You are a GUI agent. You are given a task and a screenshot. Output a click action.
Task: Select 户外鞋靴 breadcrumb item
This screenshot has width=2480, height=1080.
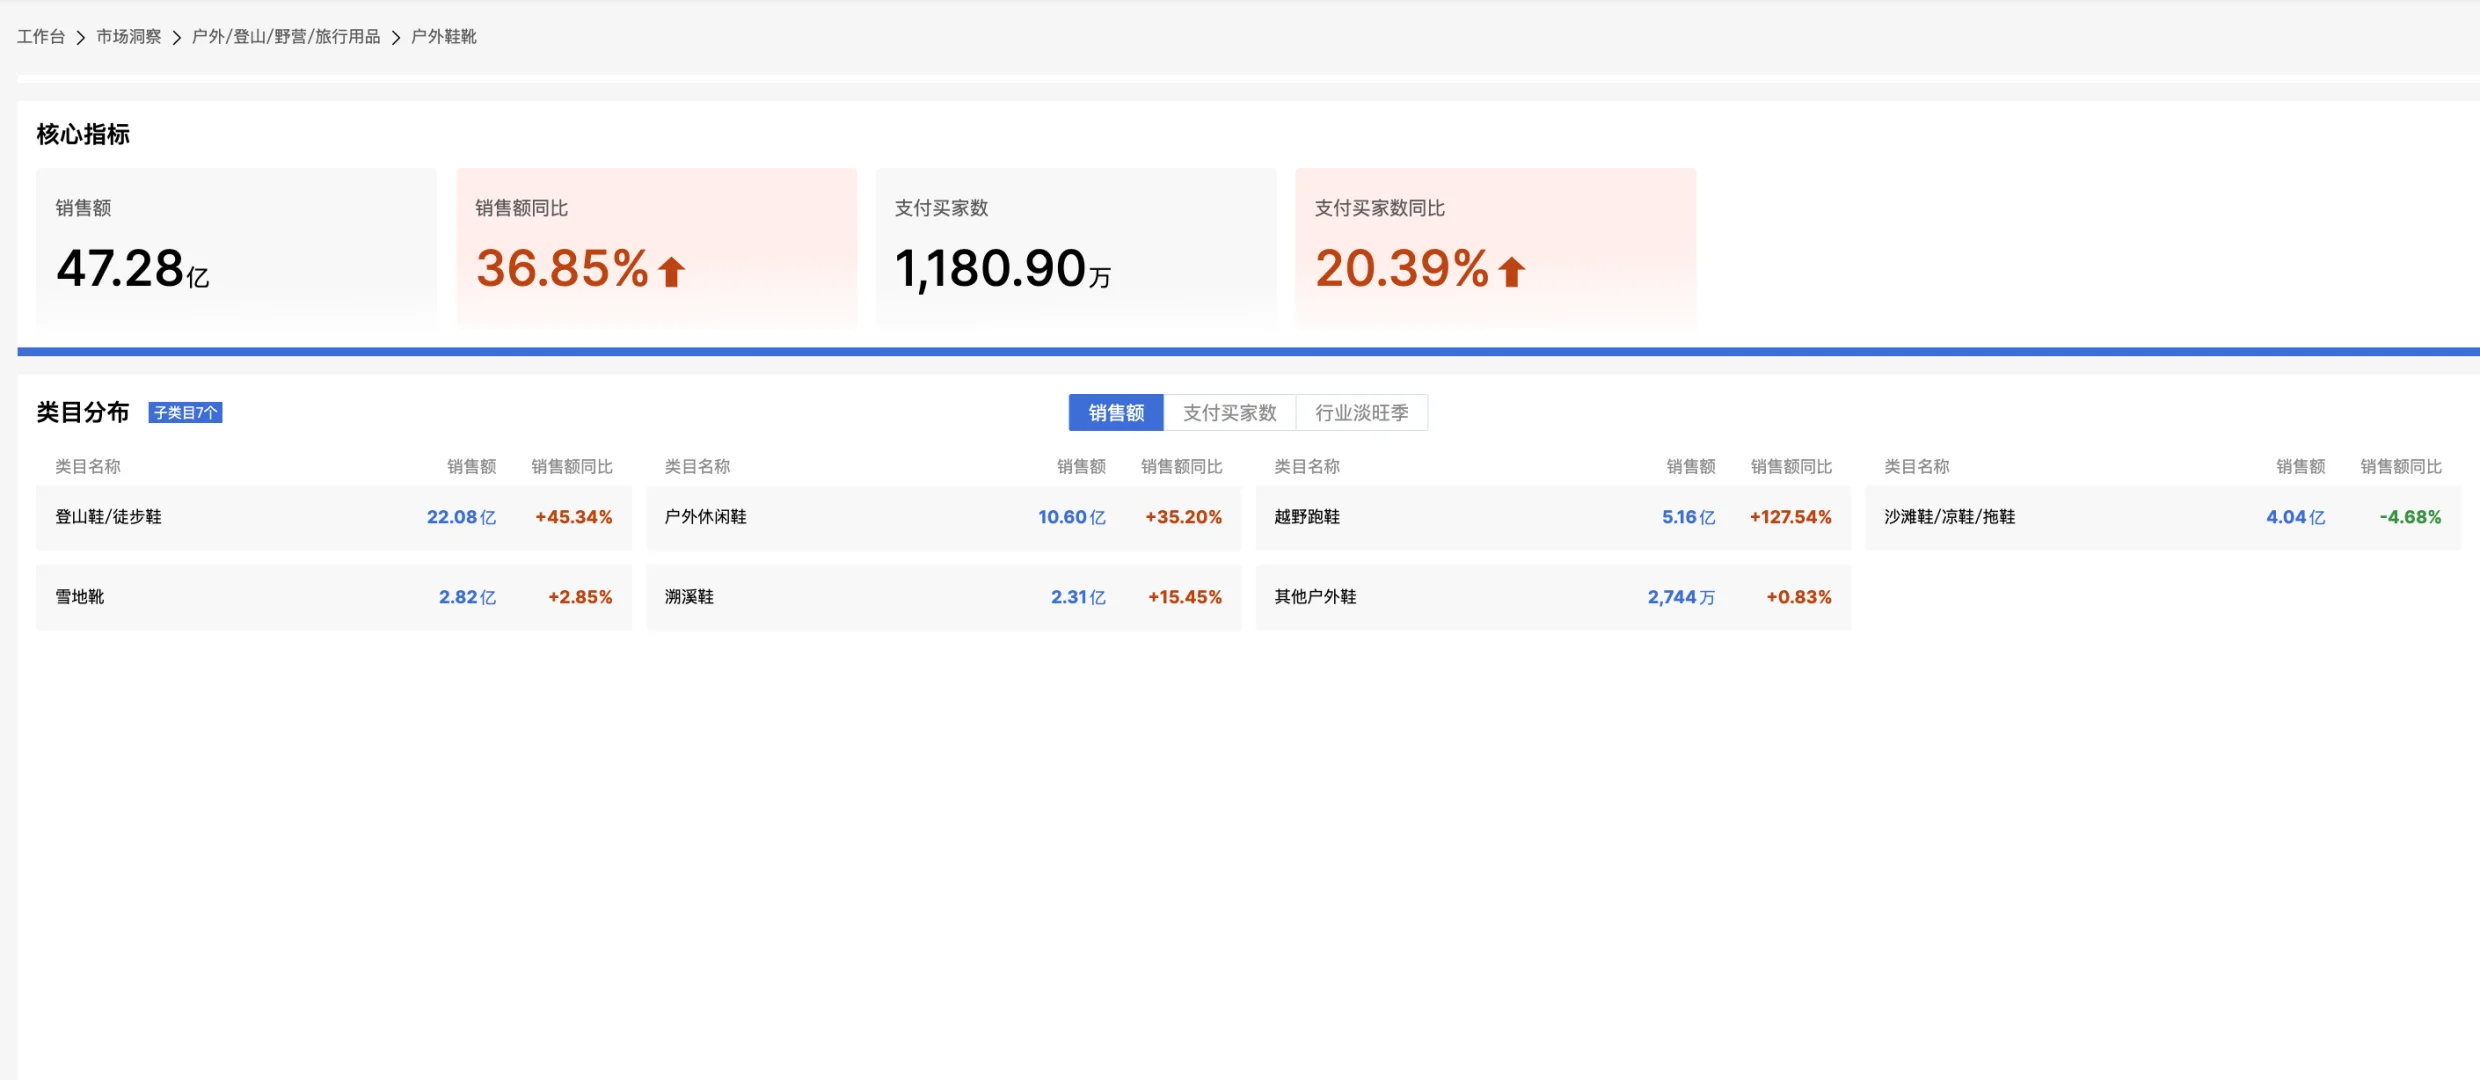[444, 37]
